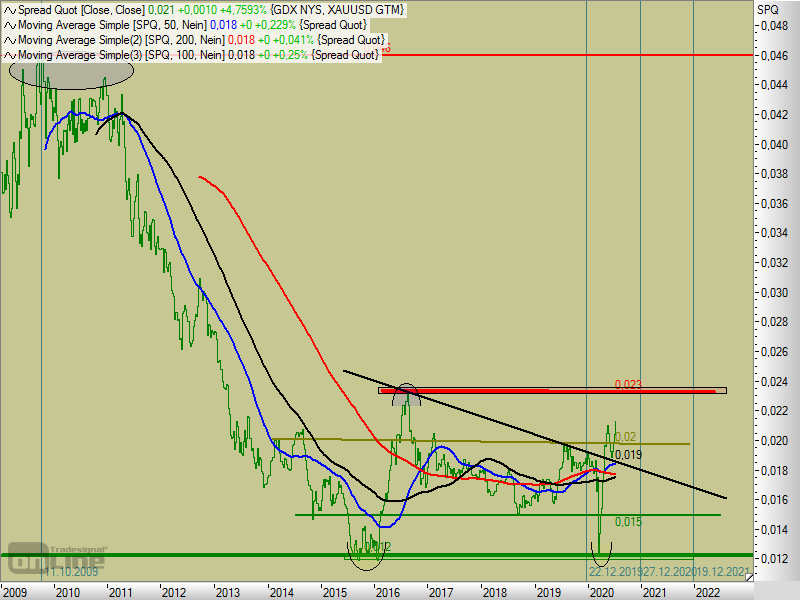Select the Spread Quot [Close, Close] legend text
Image resolution: width=800 pixels, height=600 pixels.
pyautogui.click(x=82, y=10)
